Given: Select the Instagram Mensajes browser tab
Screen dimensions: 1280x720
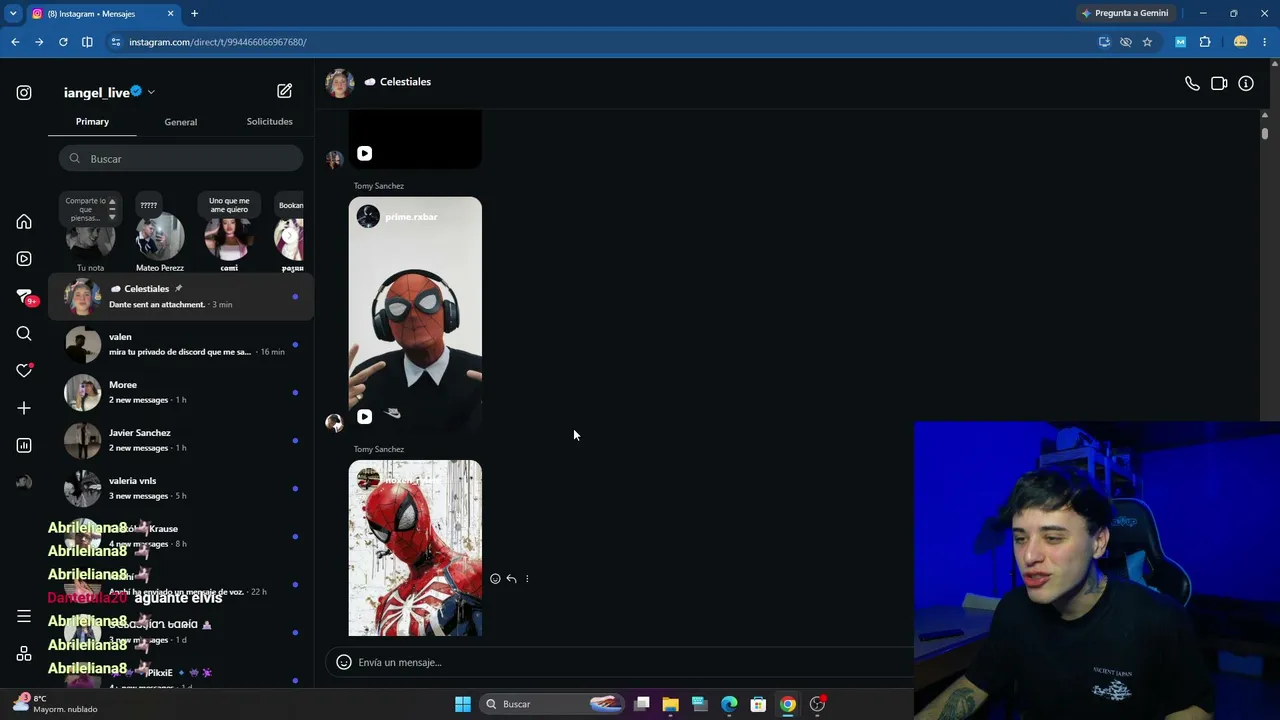Looking at the screenshot, I should [102, 14].
